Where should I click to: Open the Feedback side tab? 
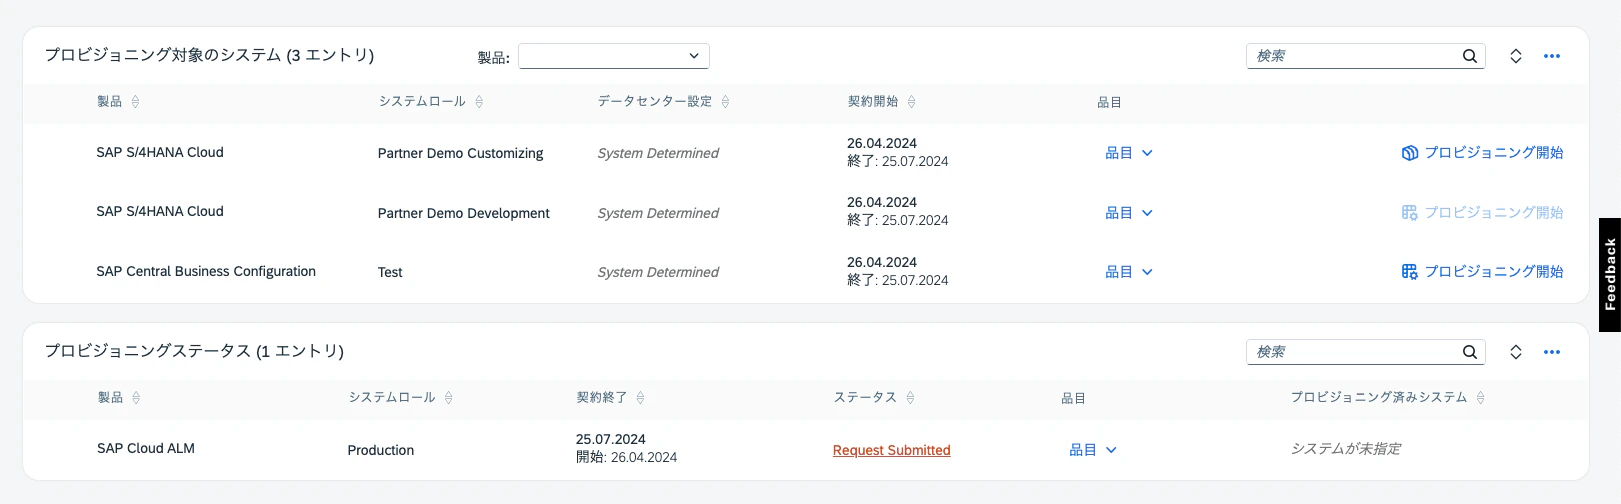click(x=1610, y=275)
